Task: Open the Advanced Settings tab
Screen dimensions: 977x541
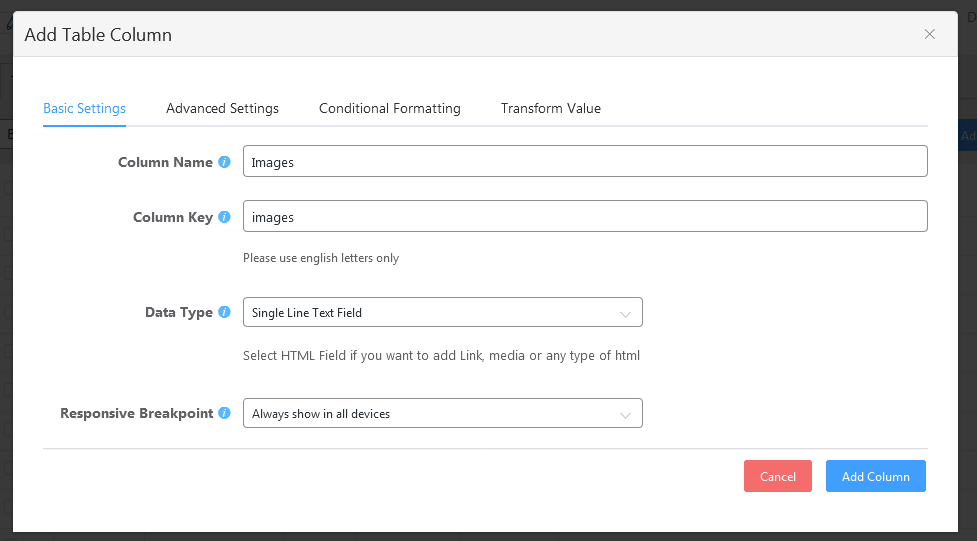Action: pos(222,108)
